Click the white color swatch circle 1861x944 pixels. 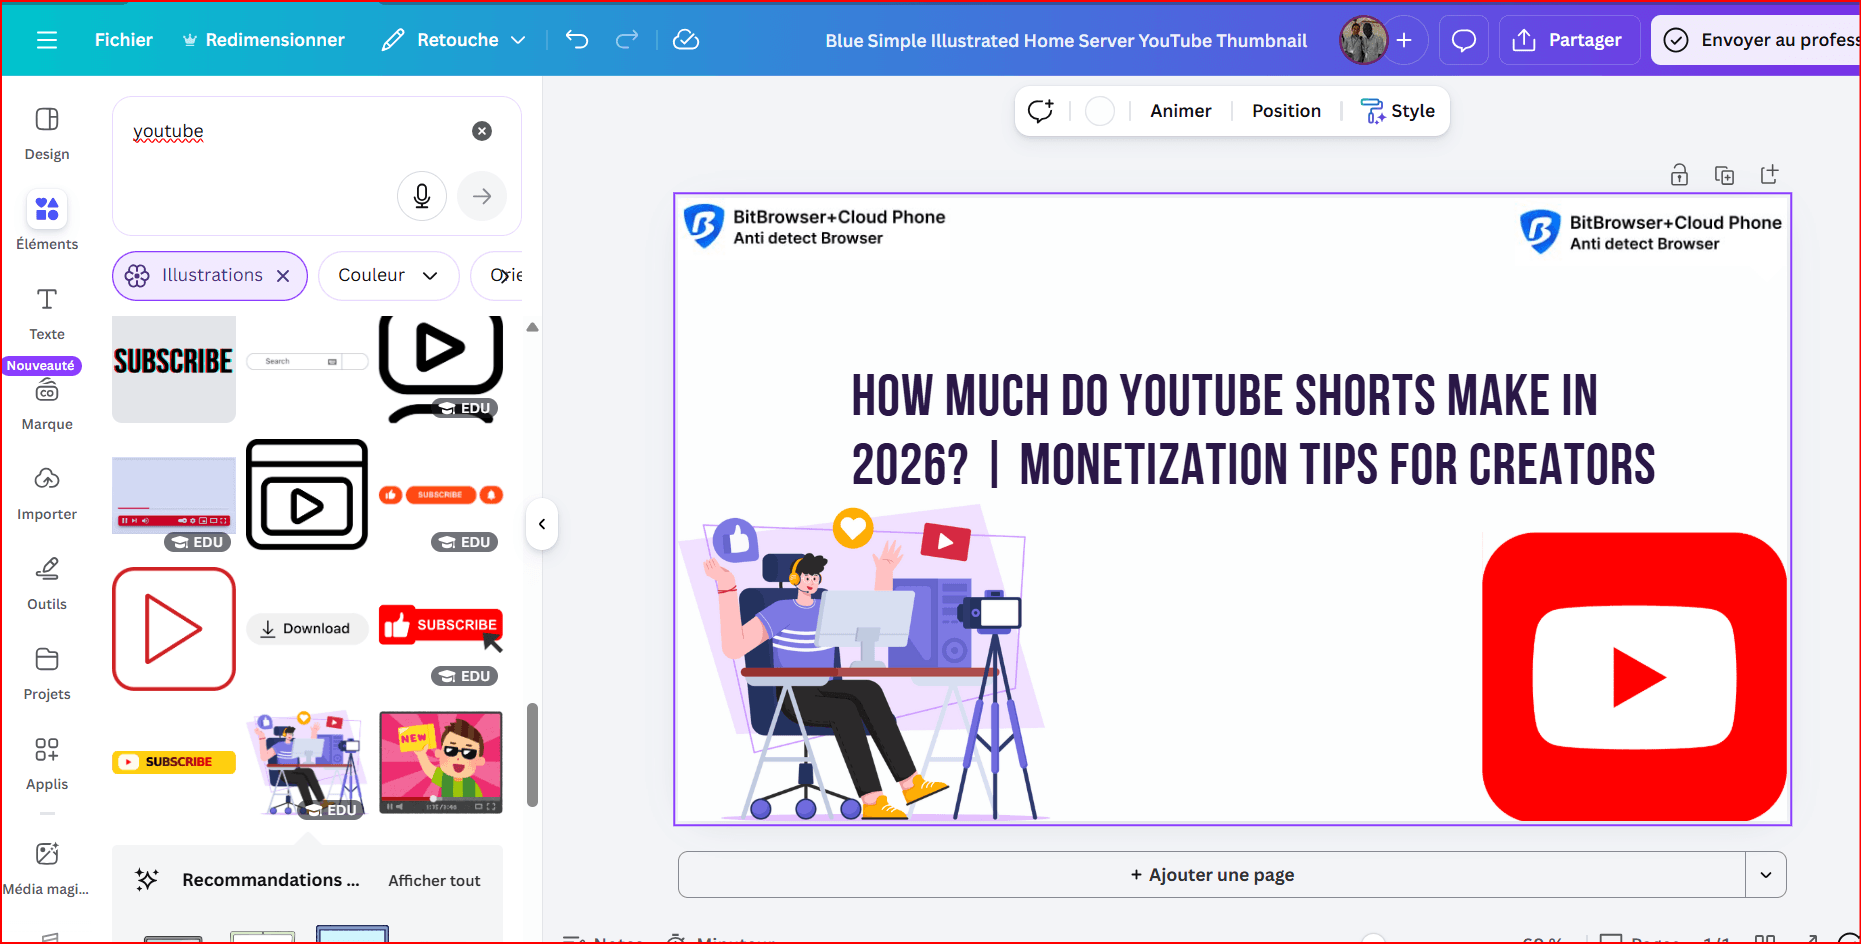pyautogui.click(x=1100, y=111)
